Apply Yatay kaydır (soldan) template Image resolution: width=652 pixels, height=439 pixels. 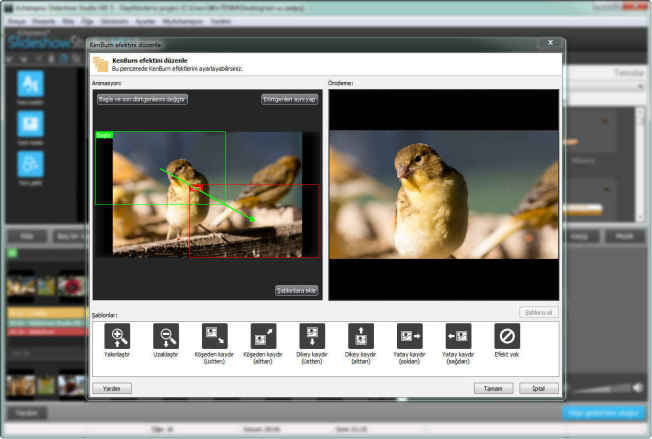click(409, 337)
